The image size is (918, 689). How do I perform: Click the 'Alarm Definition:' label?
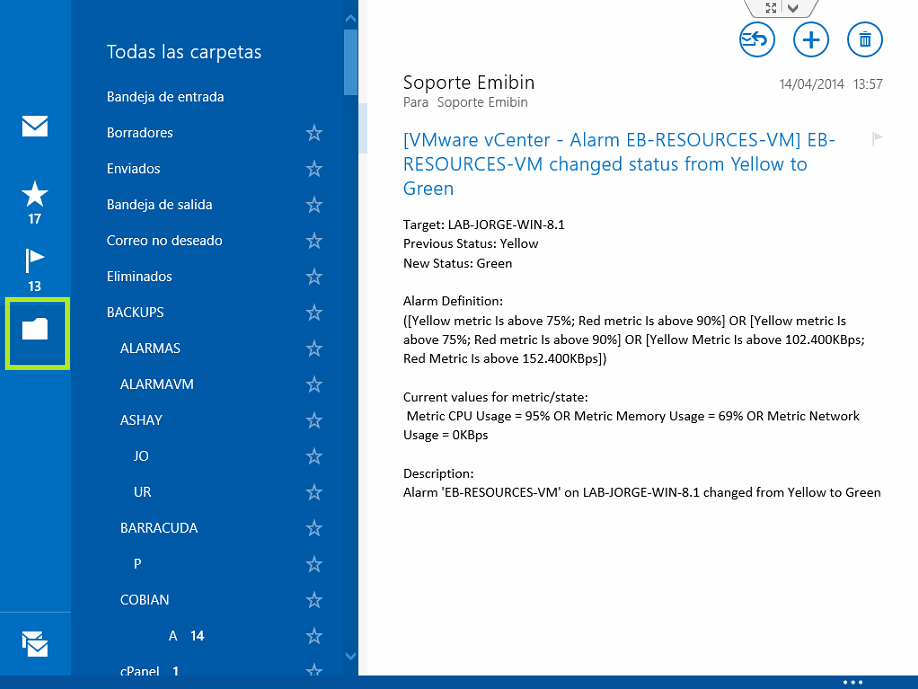click(x=453, y=301)
